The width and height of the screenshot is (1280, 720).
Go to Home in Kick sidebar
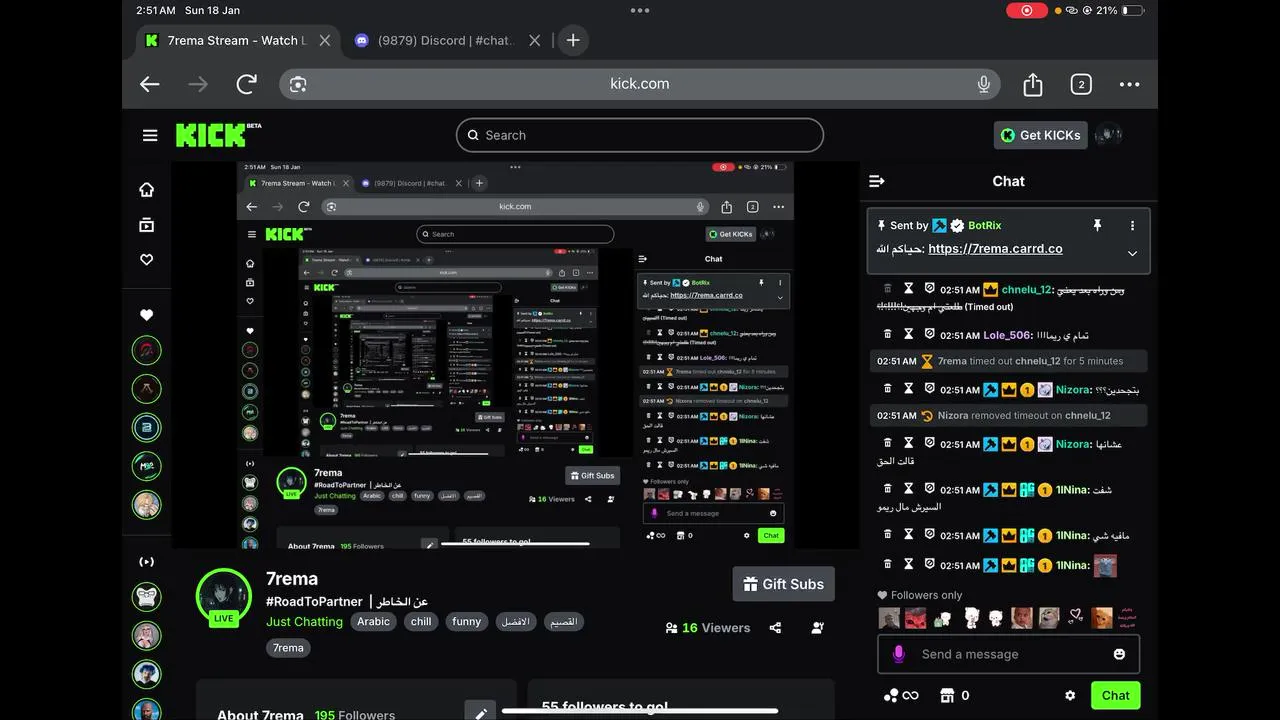click(146, 190)
